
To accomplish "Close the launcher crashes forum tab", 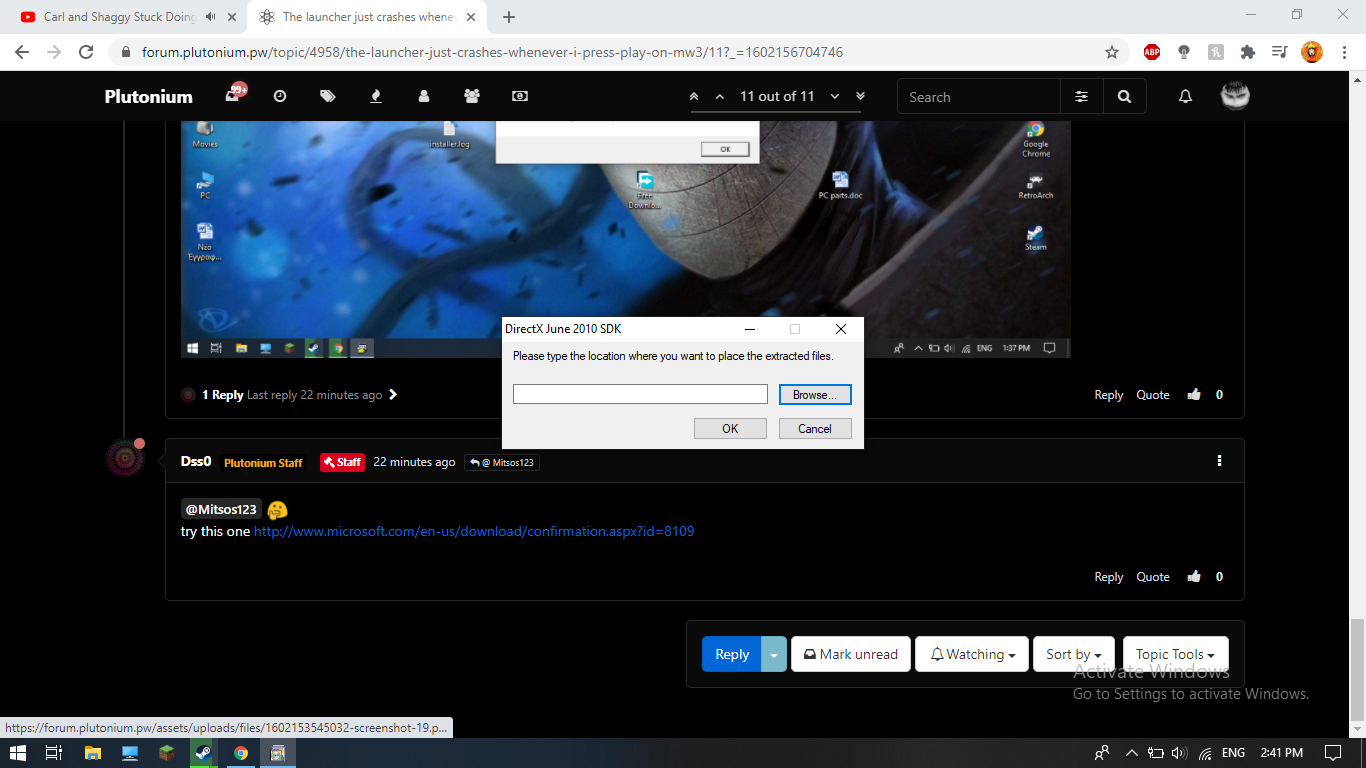I will 470,17.
